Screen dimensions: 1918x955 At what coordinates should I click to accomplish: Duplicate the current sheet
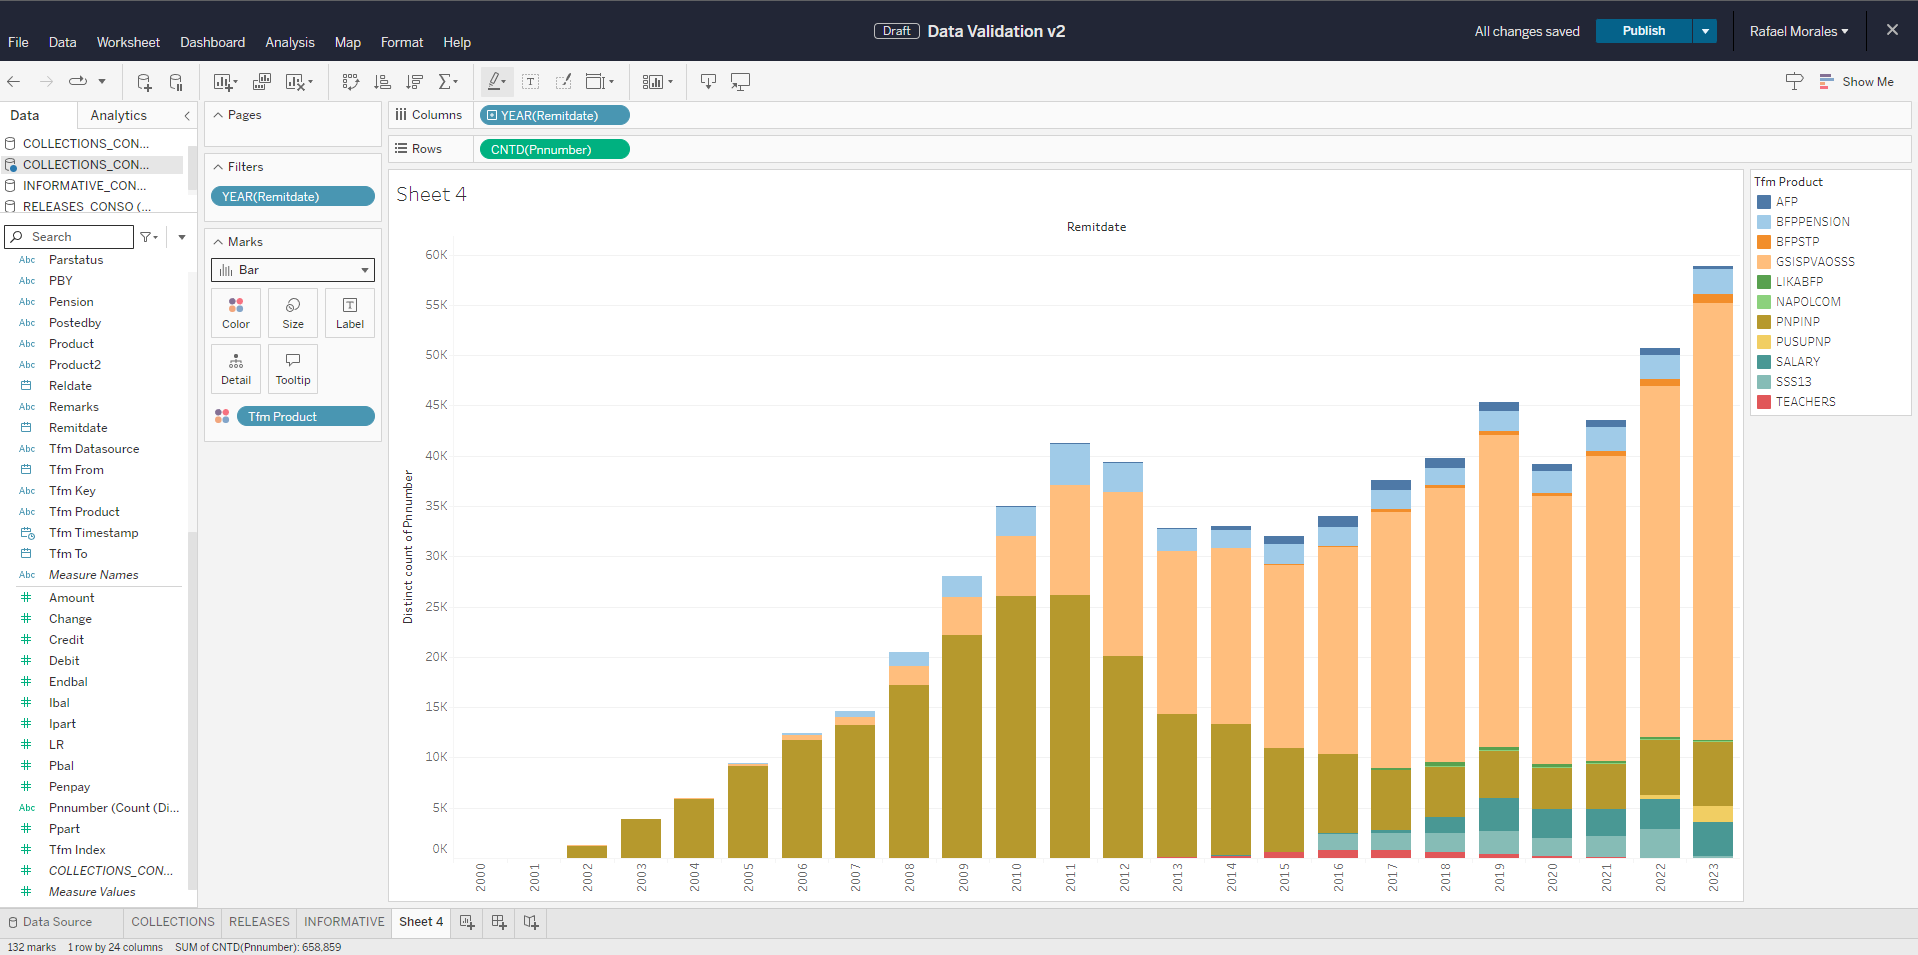click(262, 82)
